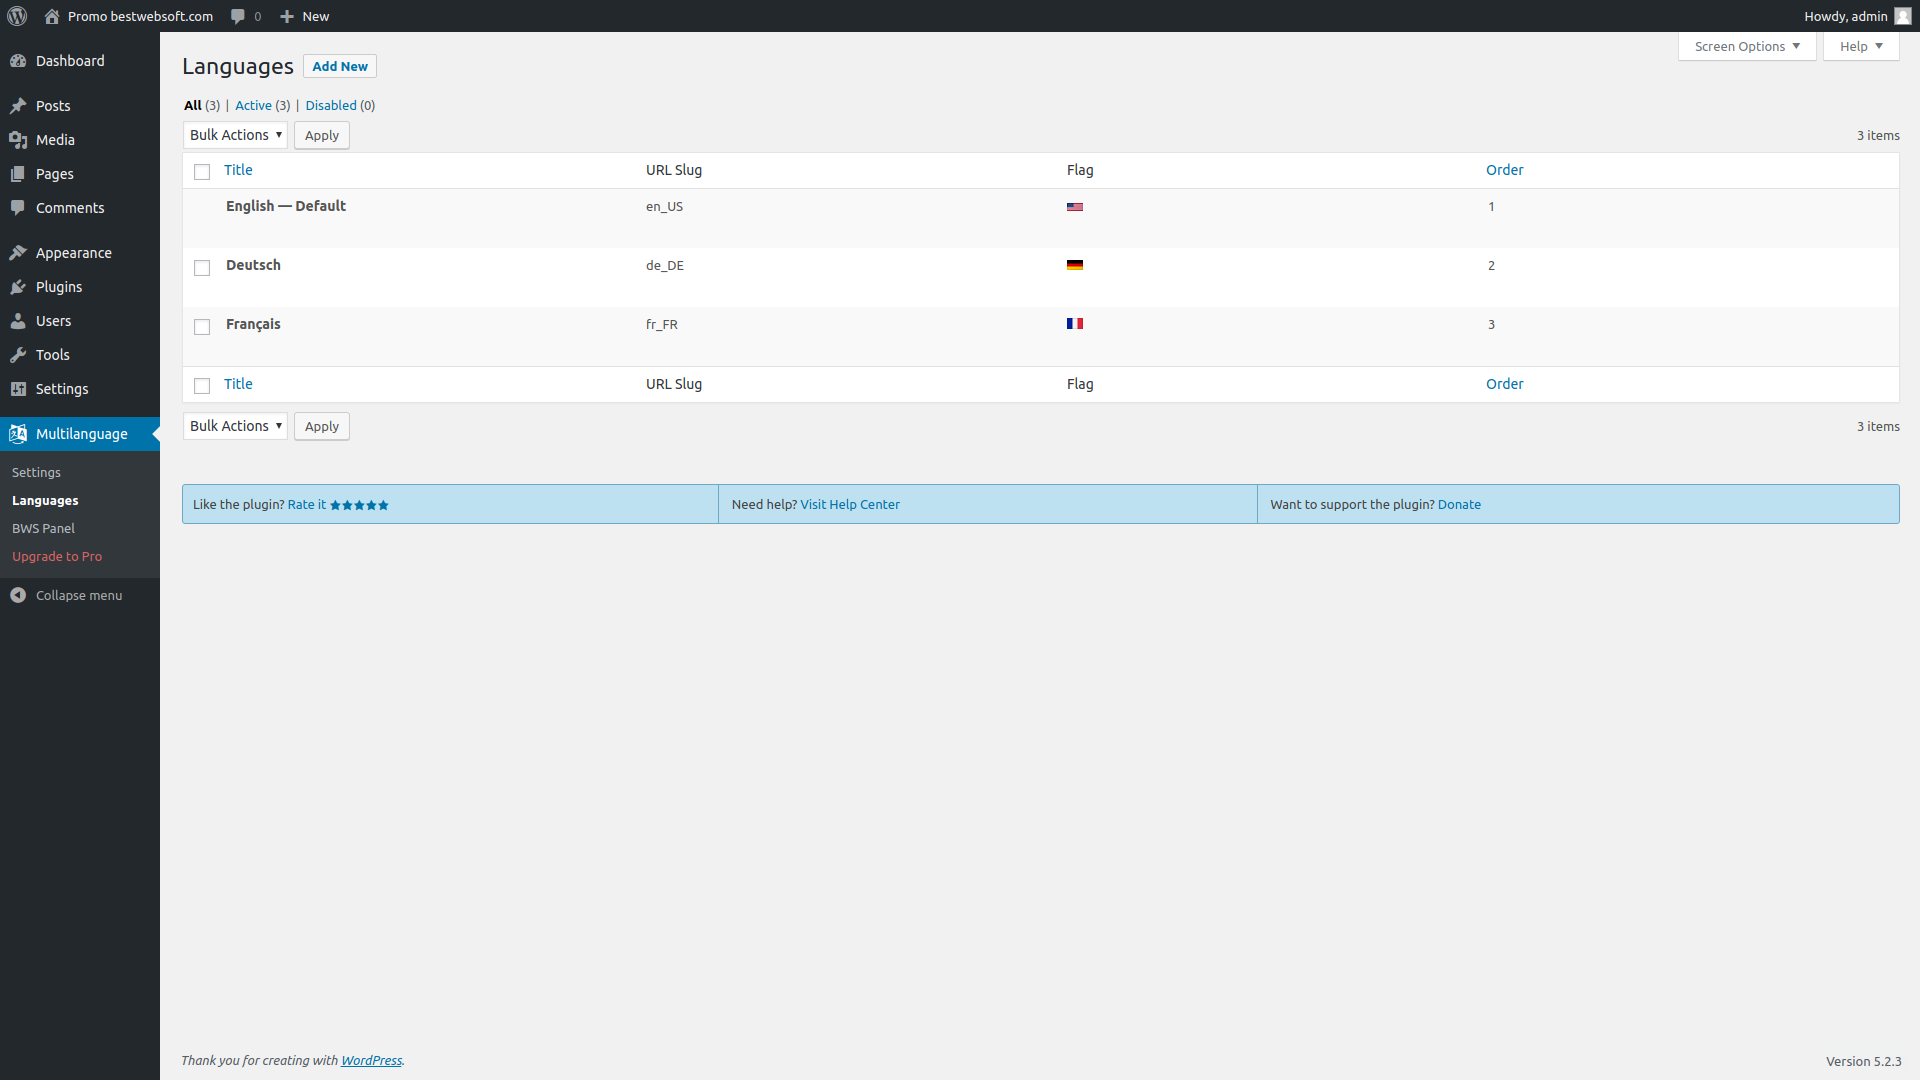This screenshot has height=1080, width=1920.
Task: Click the admin avatar icon
Action: click(x=1903, y=16)
